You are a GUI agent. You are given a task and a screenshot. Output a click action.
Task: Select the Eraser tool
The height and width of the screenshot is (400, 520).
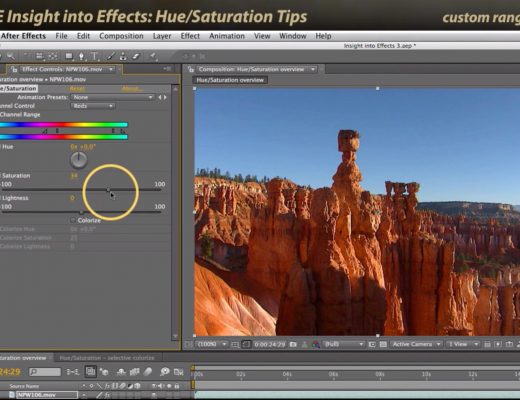(x=136, y=56)
